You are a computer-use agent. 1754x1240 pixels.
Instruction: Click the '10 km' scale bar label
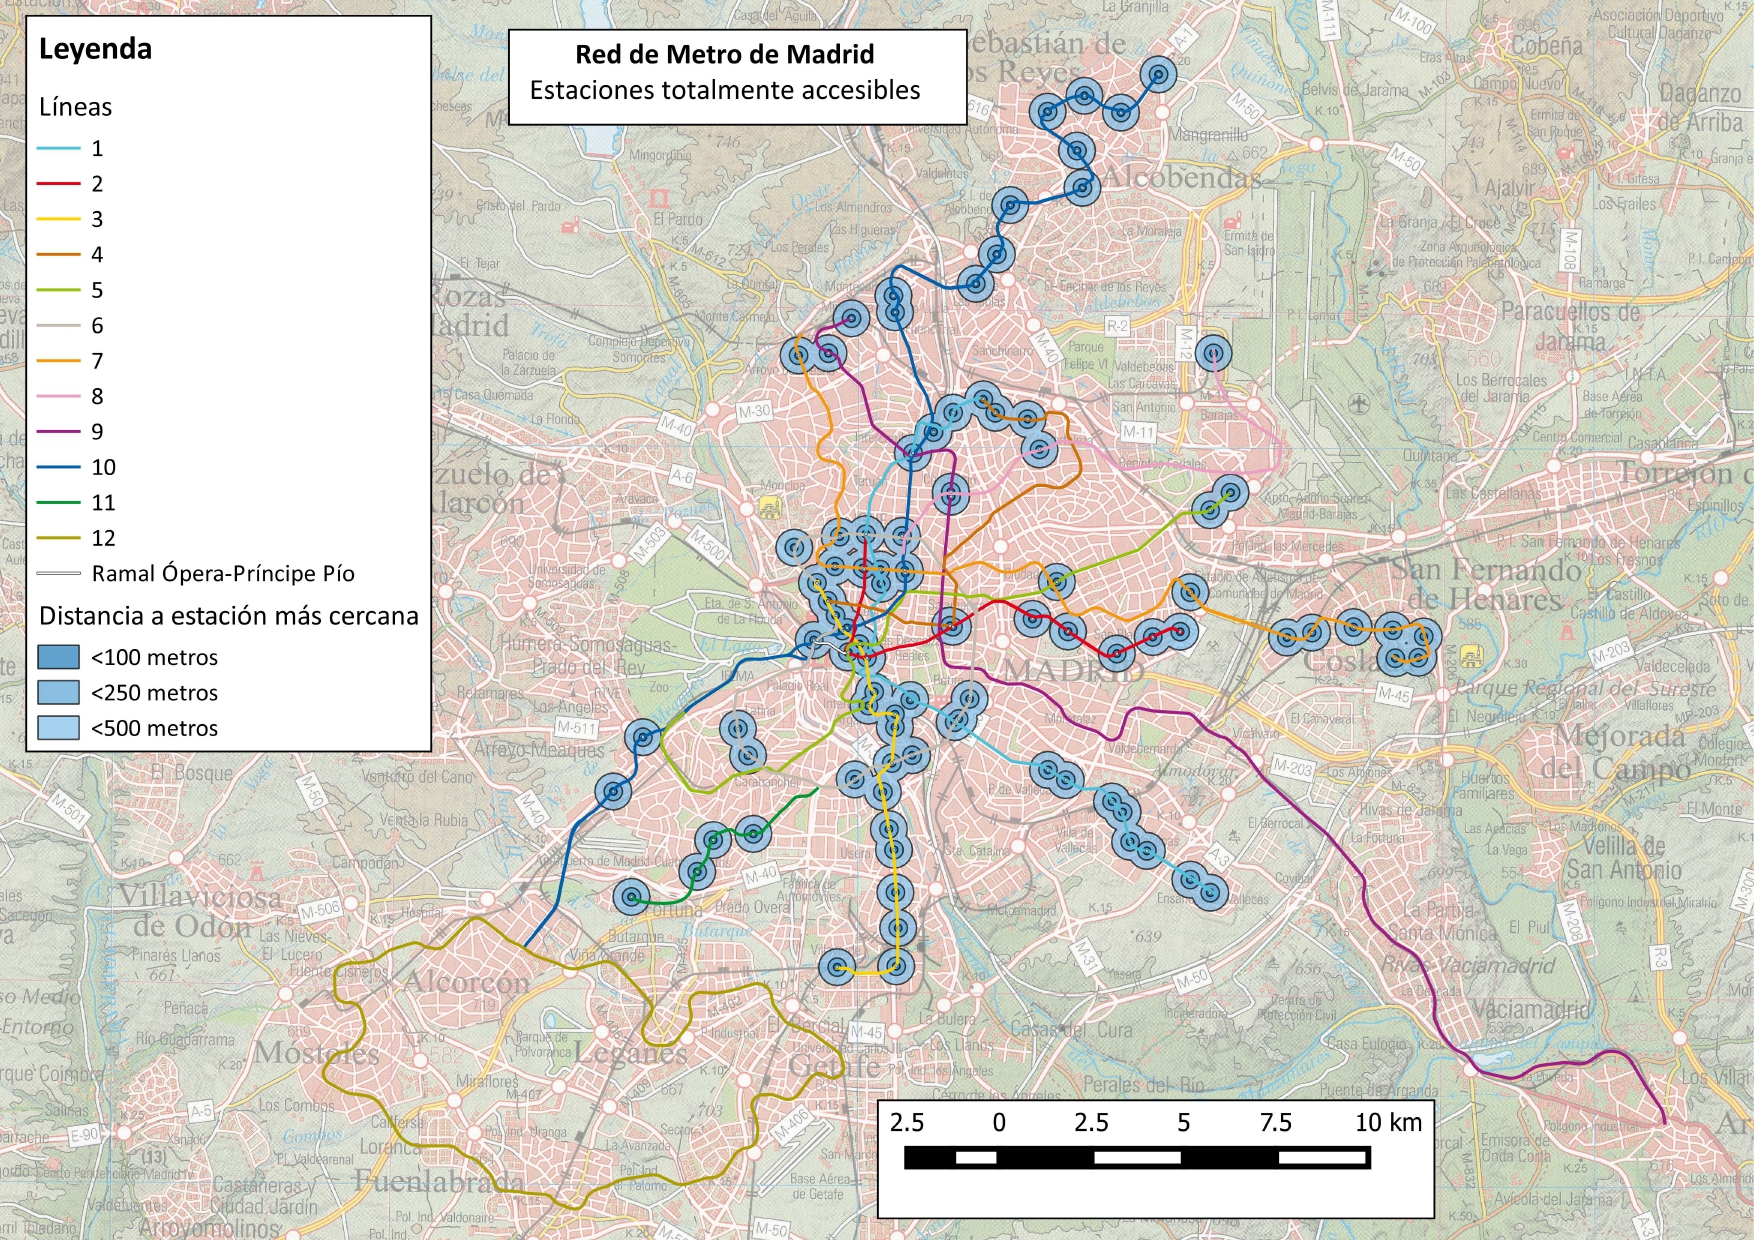pyautogui.click(x=1387, y=1122)
